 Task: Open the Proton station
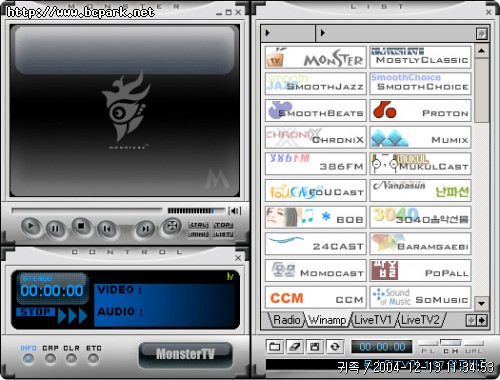(420, 110)
